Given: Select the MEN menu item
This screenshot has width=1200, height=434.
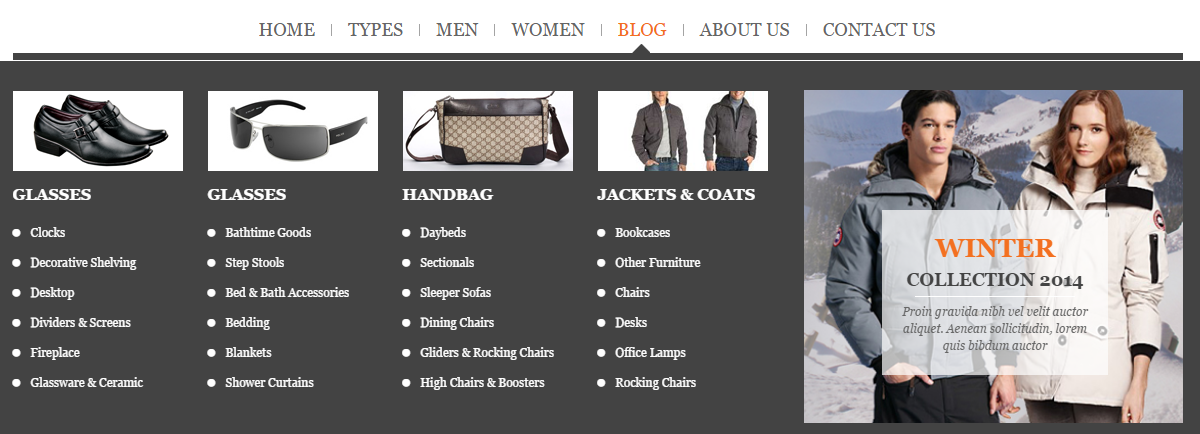Looking at the screenshot, I should [x=457, y=30].
